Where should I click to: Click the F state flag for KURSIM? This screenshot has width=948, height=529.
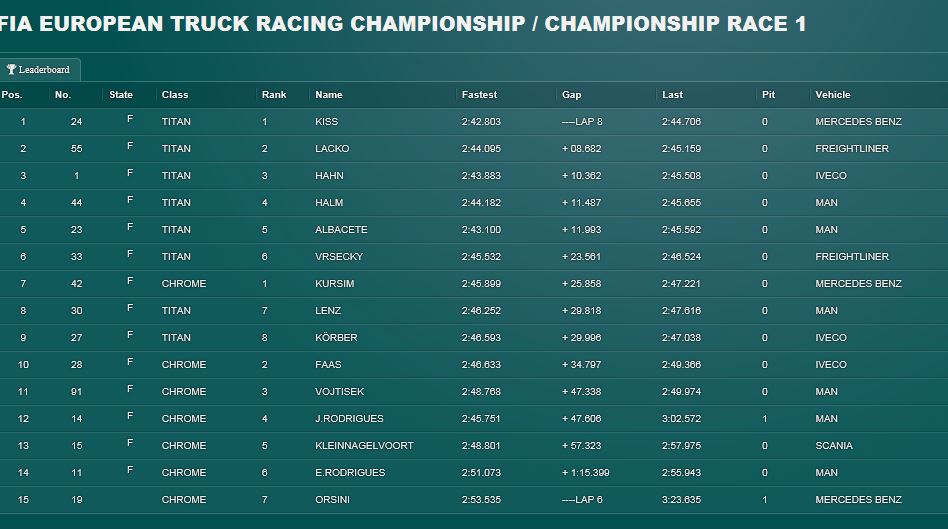pos(130,281)
